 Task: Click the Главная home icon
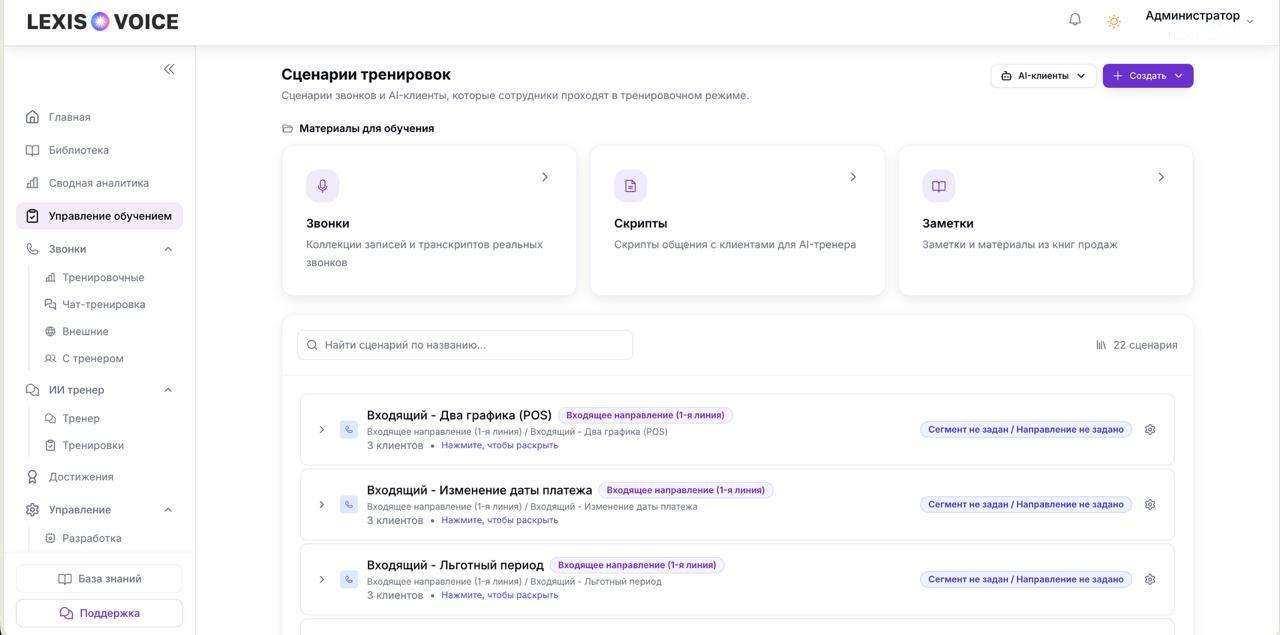pyautogui.click(x=32, y=117)
